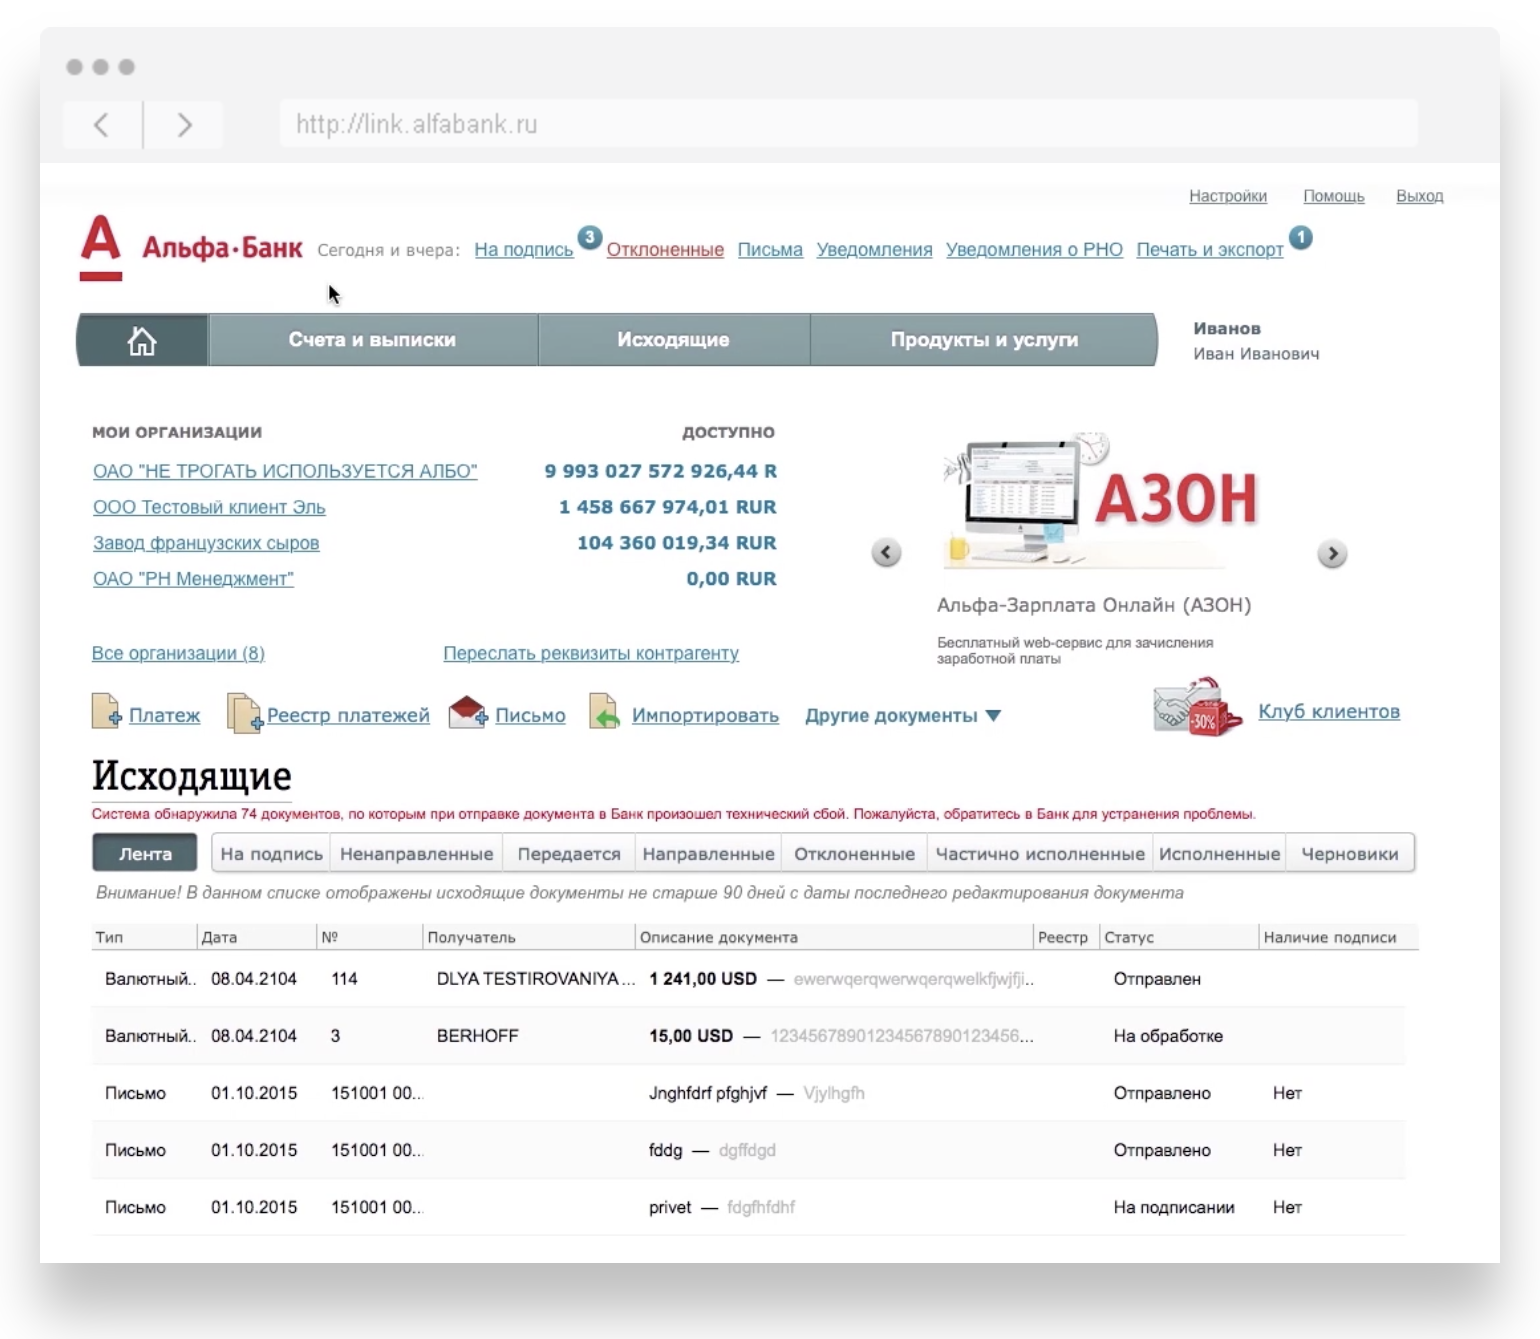Click the Платеж link text
Viewport: 1540px width, 1339px height.
coord(165,716)
